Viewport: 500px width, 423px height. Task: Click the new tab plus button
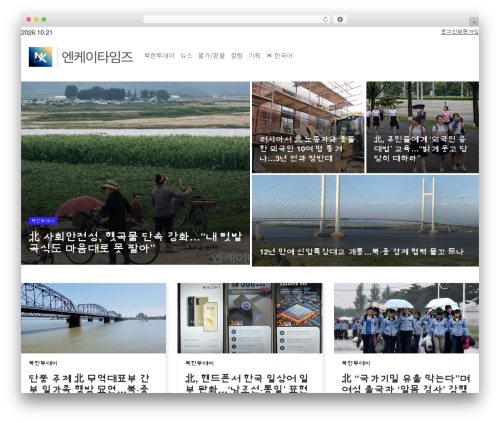(474, 22)
